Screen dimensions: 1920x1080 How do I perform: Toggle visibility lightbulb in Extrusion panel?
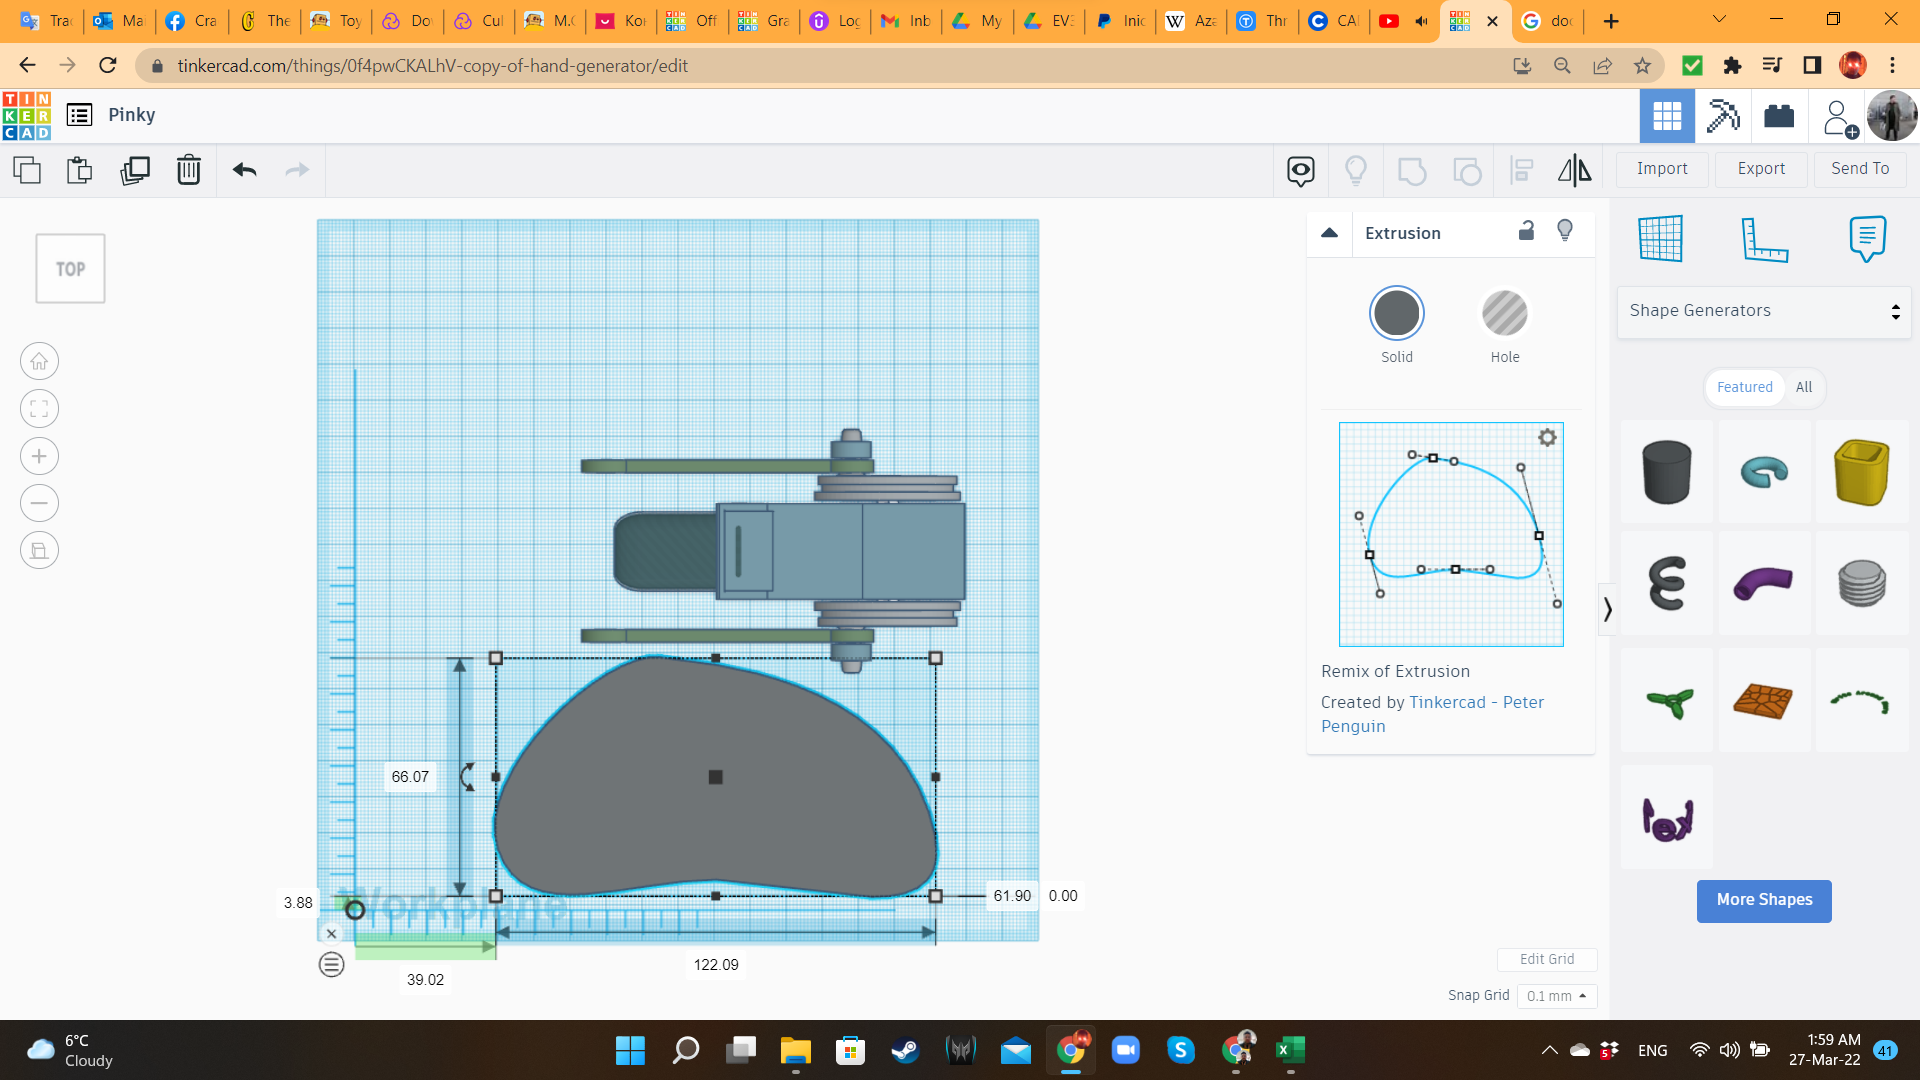1565,231
